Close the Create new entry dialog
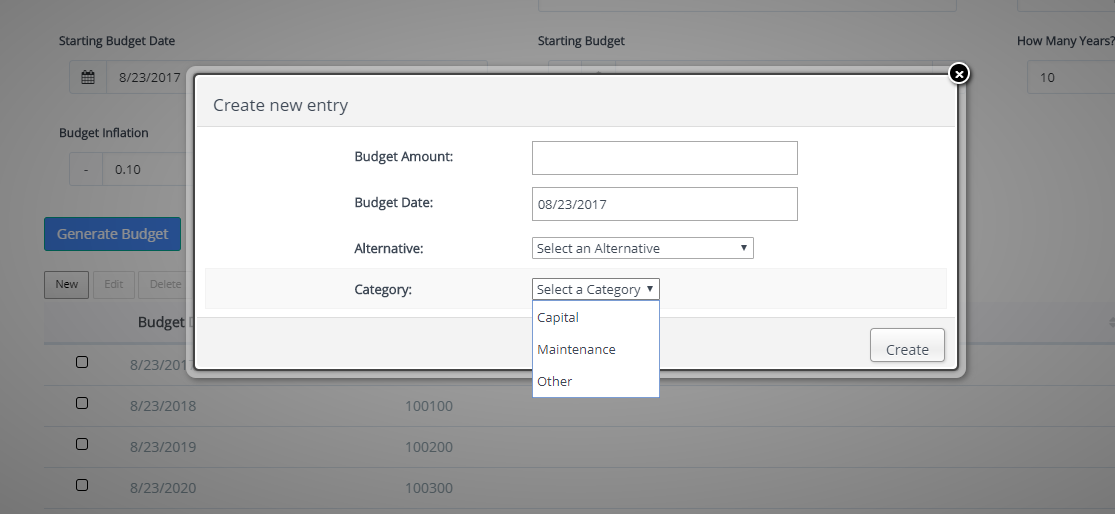The height and width of the screenshot is (514, 1115). tap(958, 73)
